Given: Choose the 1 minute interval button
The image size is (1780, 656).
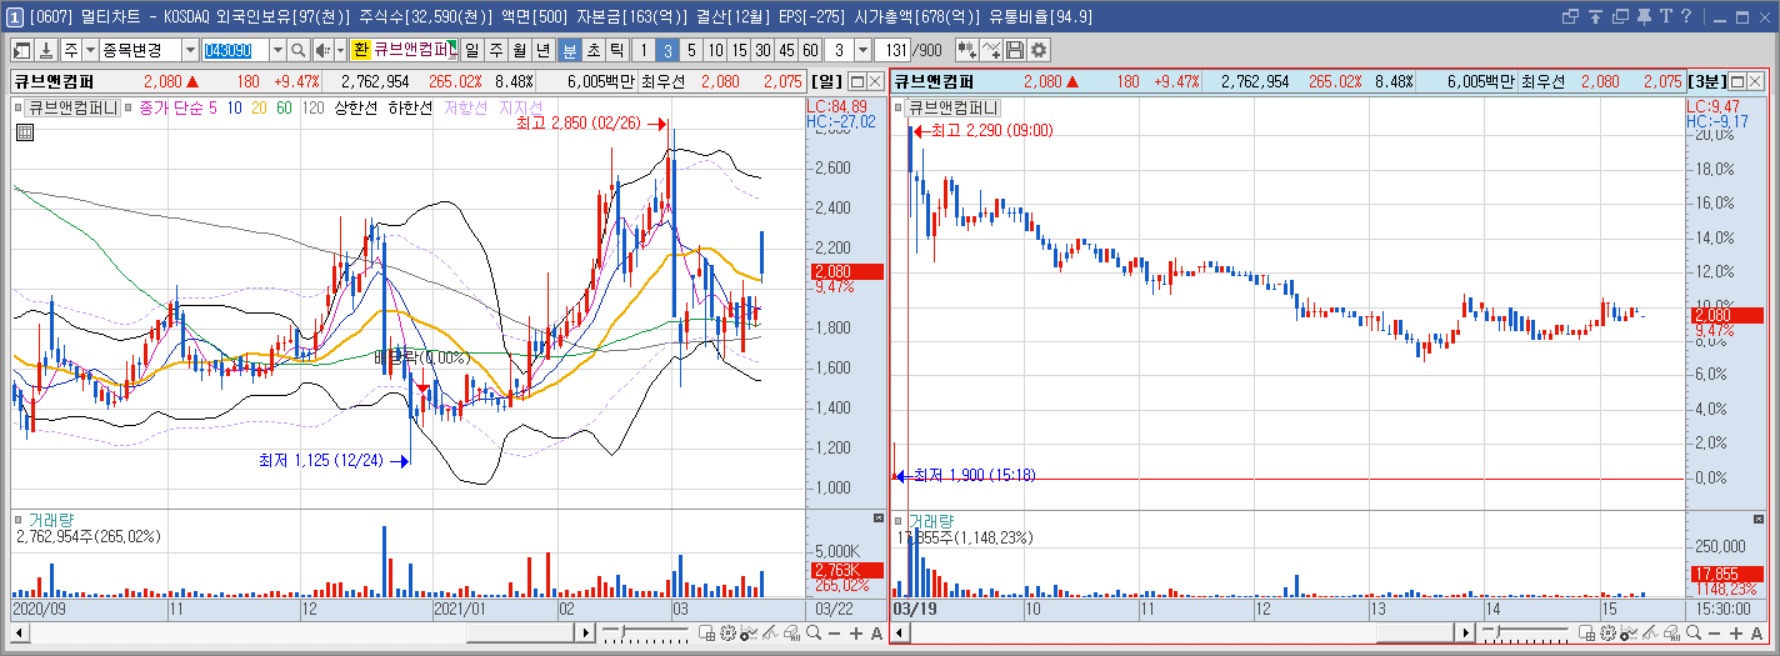Looking at the screenshot, I should click(644, 50).
